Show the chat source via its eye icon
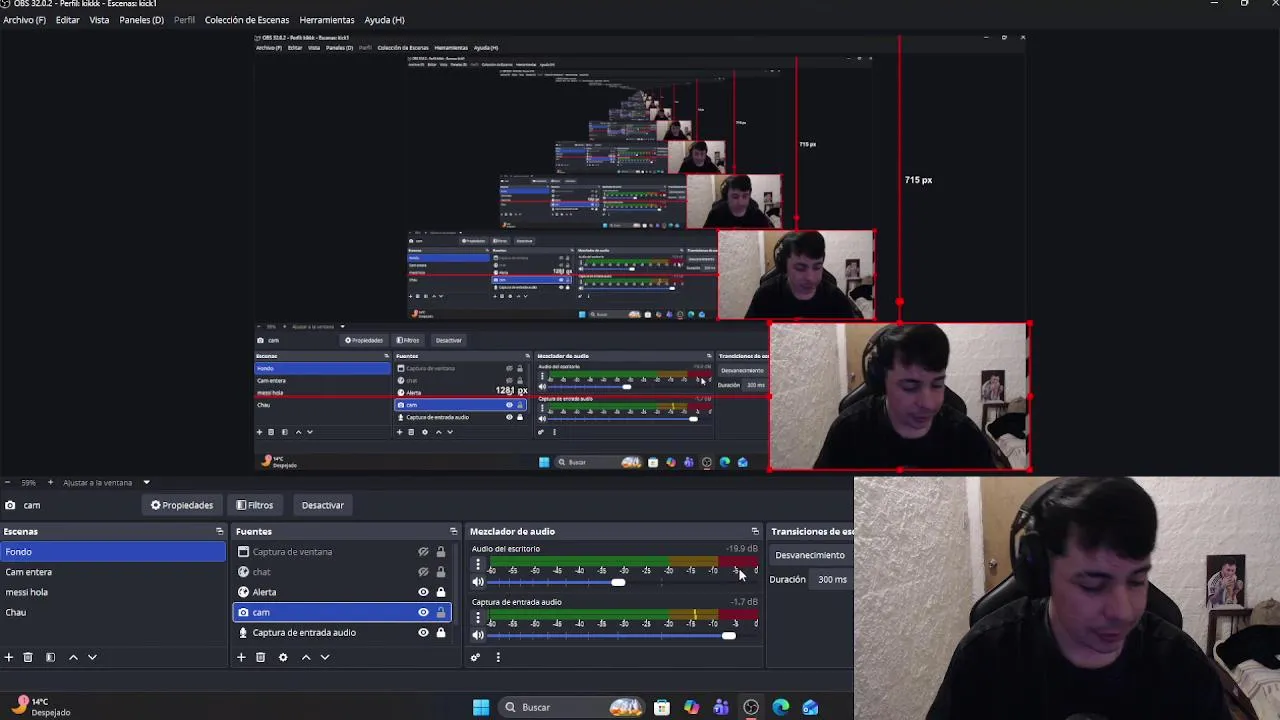 point(423,572)
